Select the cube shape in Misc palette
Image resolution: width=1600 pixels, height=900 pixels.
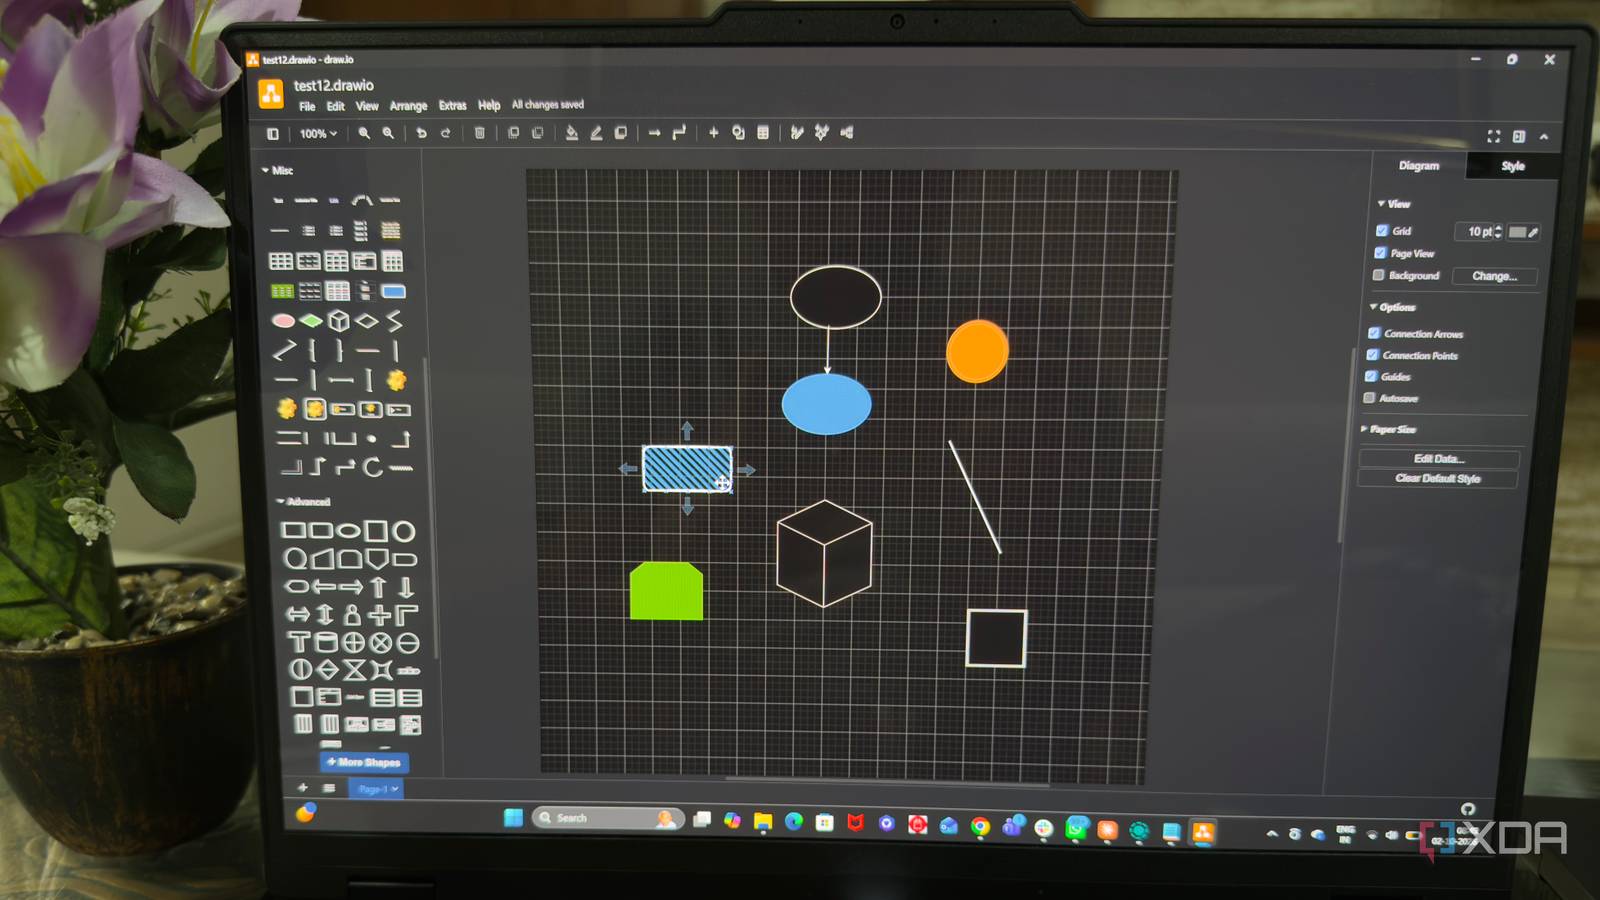[339, 321]
